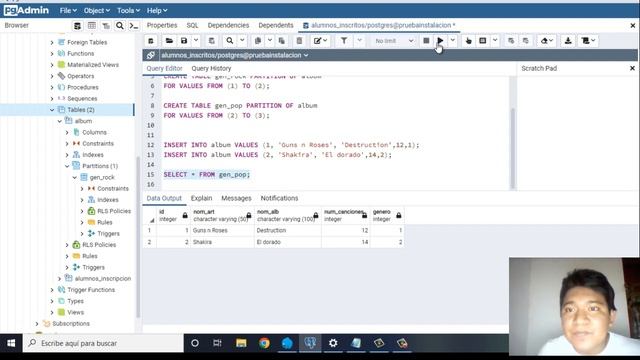Close the Scratch Pad panel
640x360 pixels.
point(632,68)
